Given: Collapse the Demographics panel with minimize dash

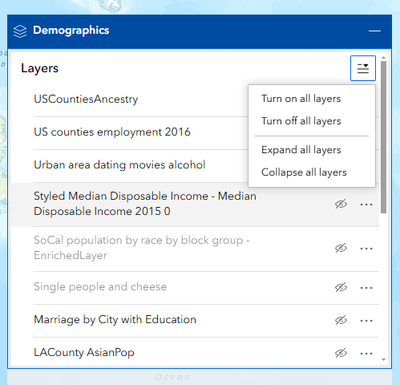Looking at the screenshot, I should click(375, 31).
